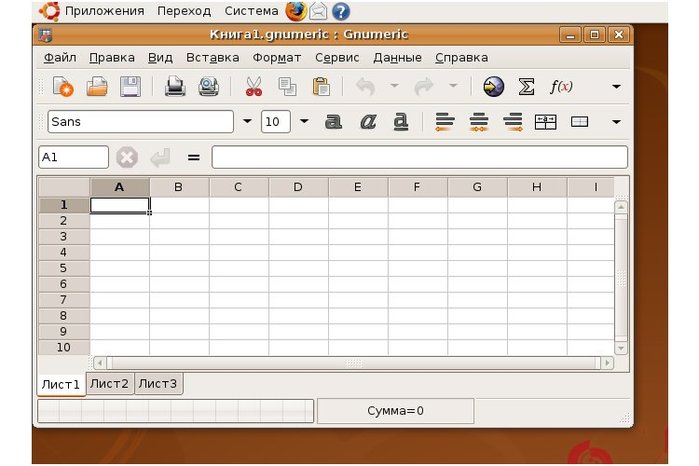Open the font size dropdown list
699x466 pixels.
pos(304,121)
